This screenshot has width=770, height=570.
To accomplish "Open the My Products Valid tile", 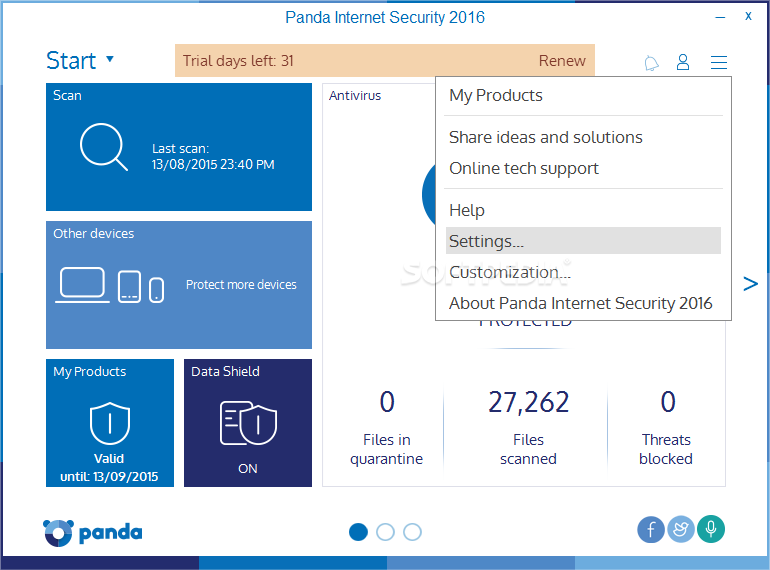I will coord(110,423).
